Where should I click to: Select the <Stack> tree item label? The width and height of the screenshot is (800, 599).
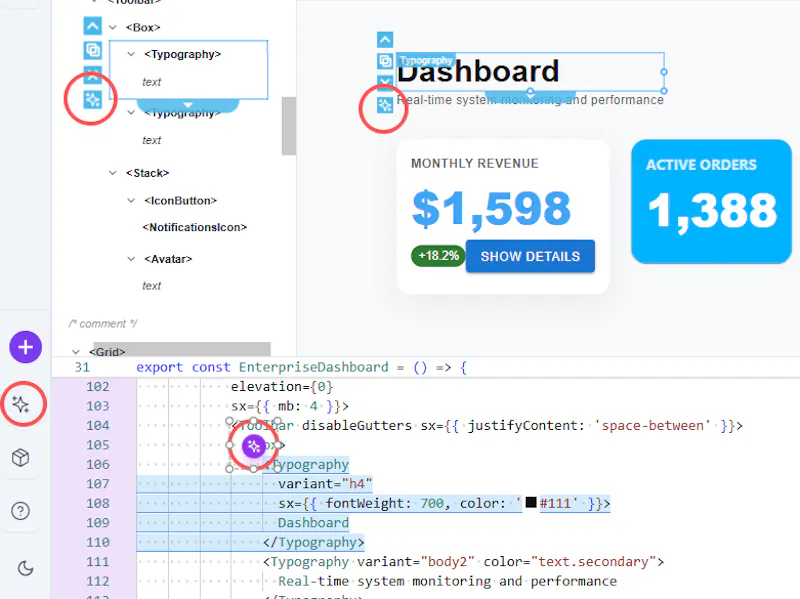coord(147,173)
